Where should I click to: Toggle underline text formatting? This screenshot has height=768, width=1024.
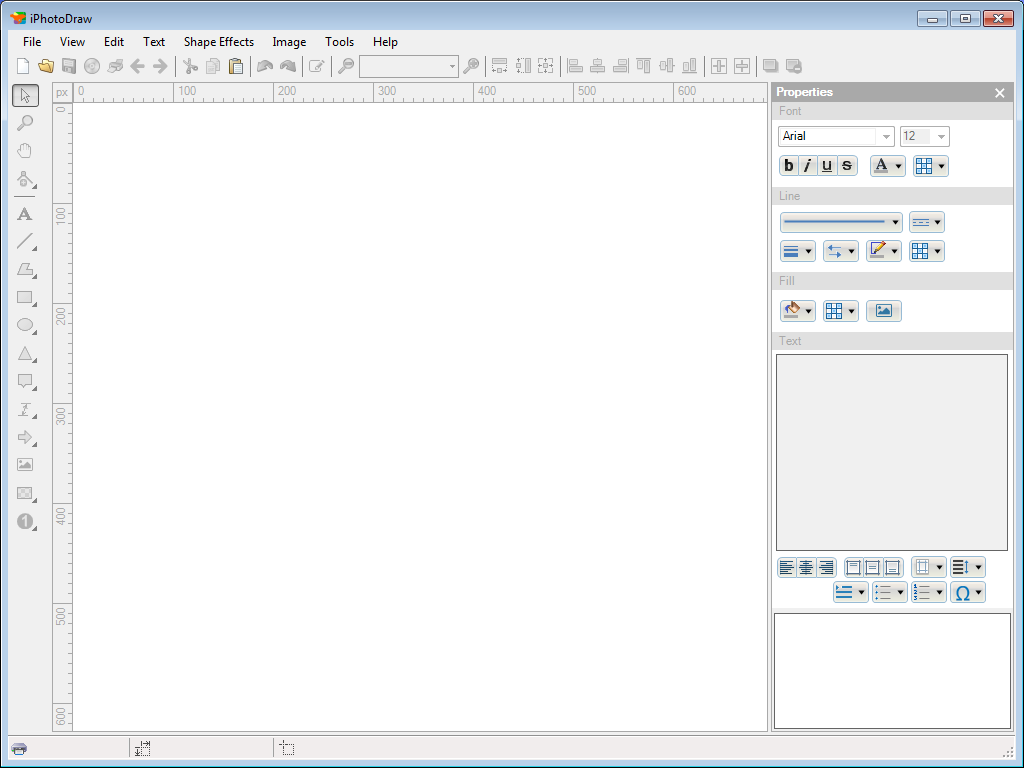[x=826, y=165]
